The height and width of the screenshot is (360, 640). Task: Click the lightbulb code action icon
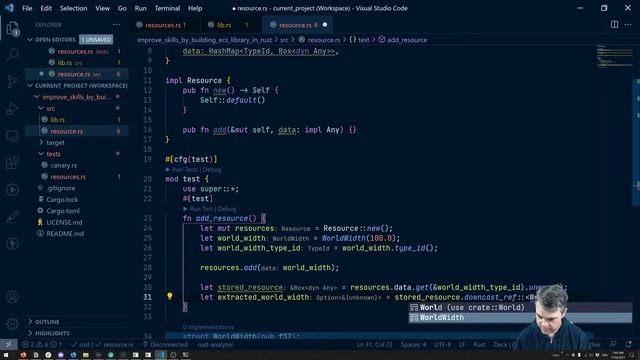pyautogui.click(x=170, y=296)
